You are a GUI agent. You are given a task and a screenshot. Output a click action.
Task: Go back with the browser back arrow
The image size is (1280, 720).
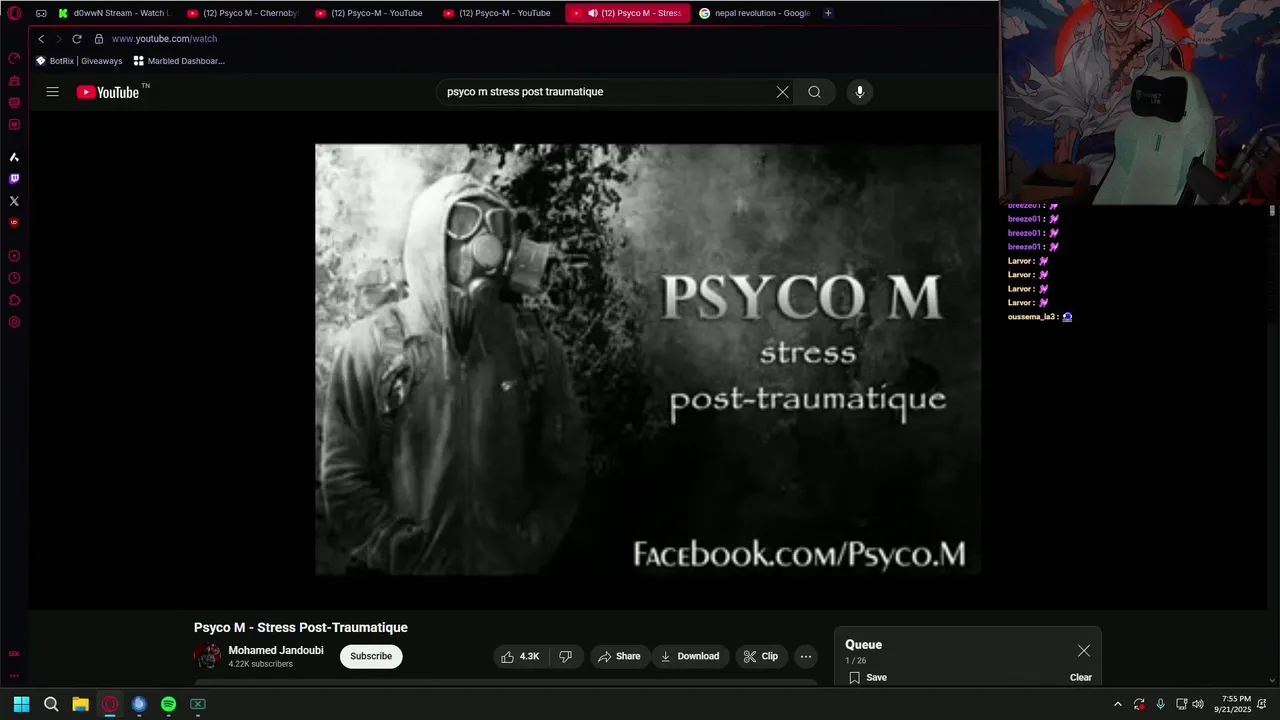click(x=41, y=39)
